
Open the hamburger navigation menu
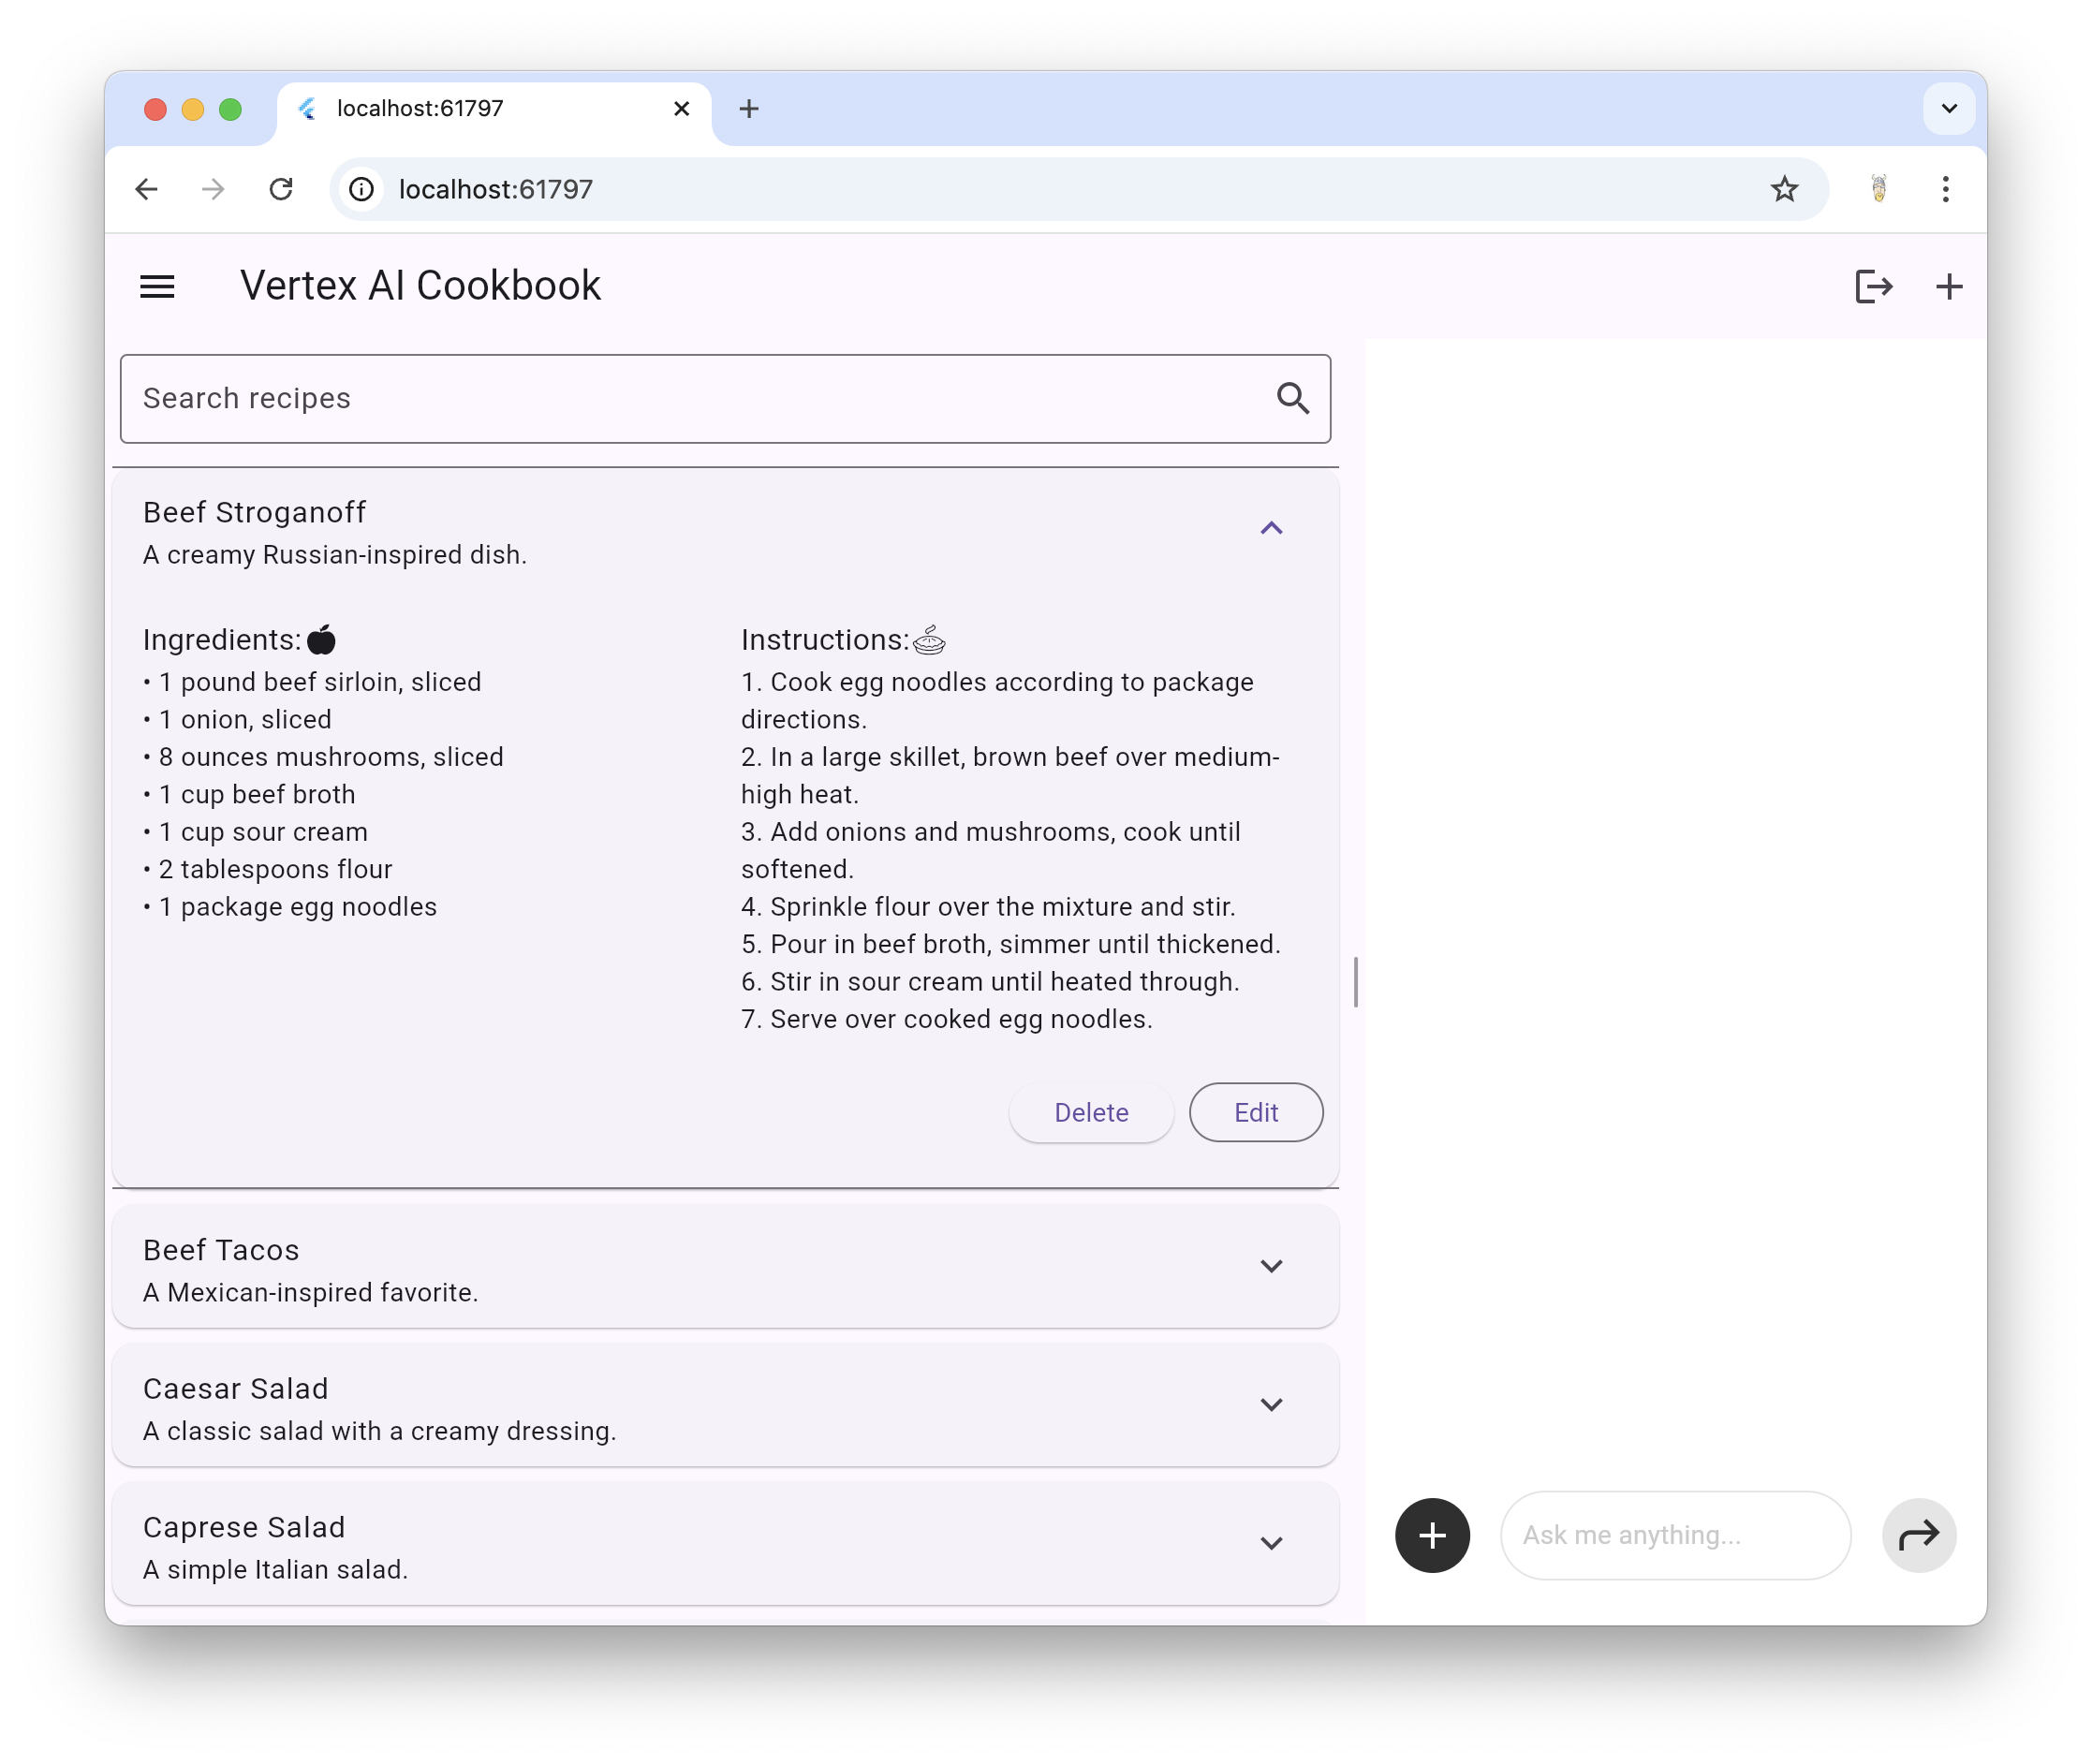coord(157,287)
